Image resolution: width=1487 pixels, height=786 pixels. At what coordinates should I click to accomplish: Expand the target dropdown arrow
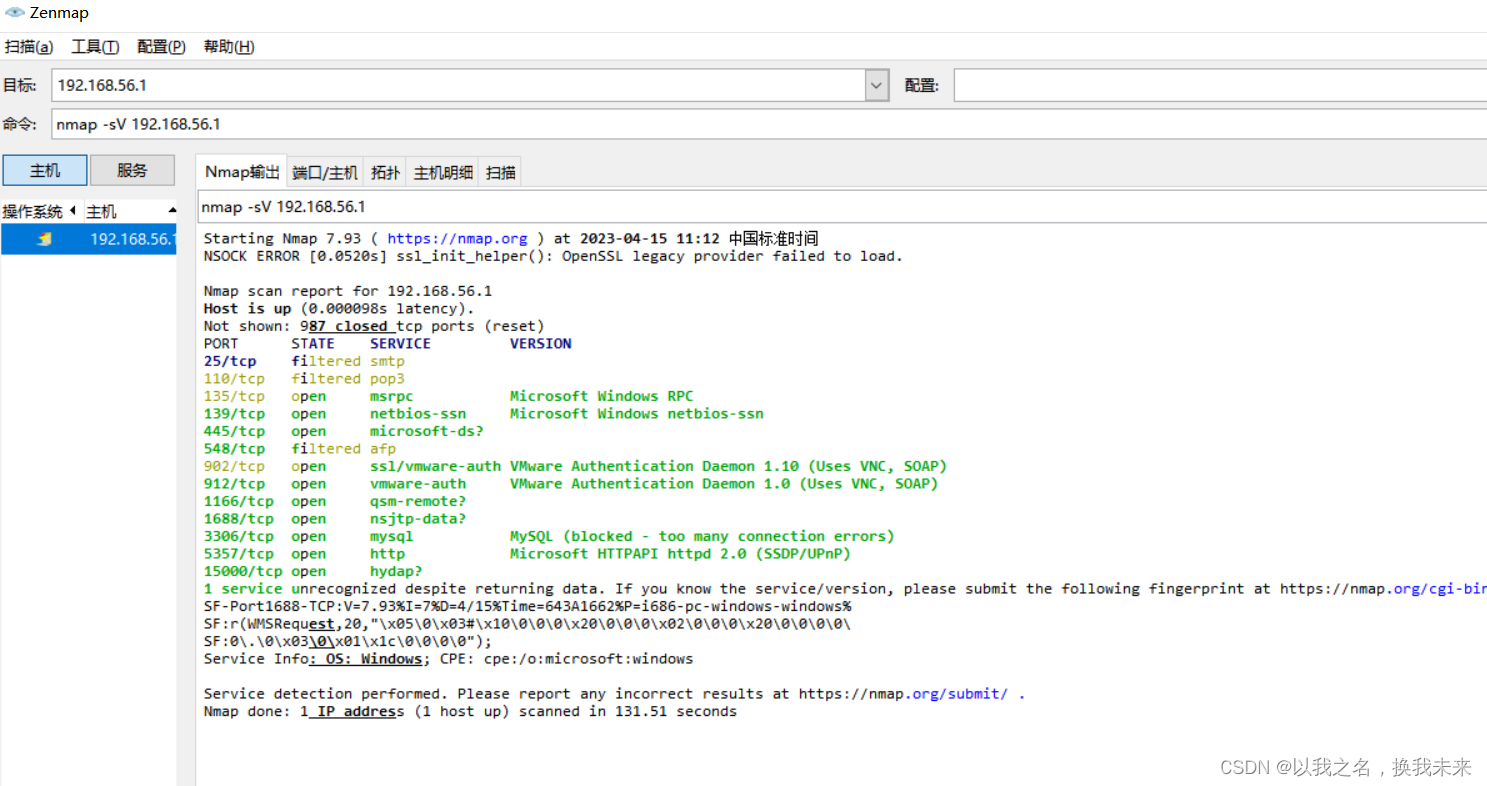click(x=877, y=86)
